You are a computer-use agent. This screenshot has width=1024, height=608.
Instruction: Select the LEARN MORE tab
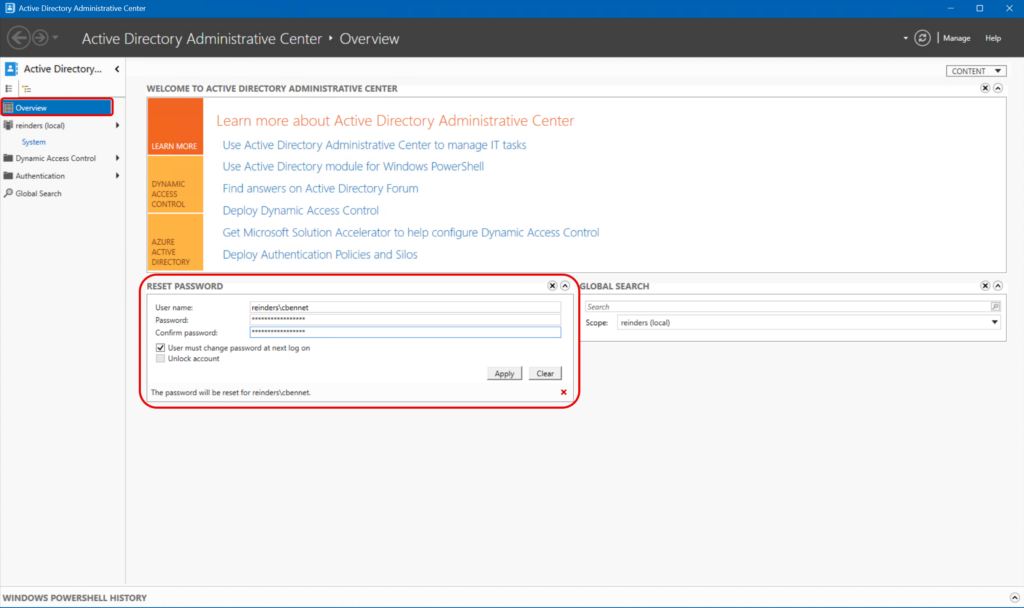tap(175, 127)
